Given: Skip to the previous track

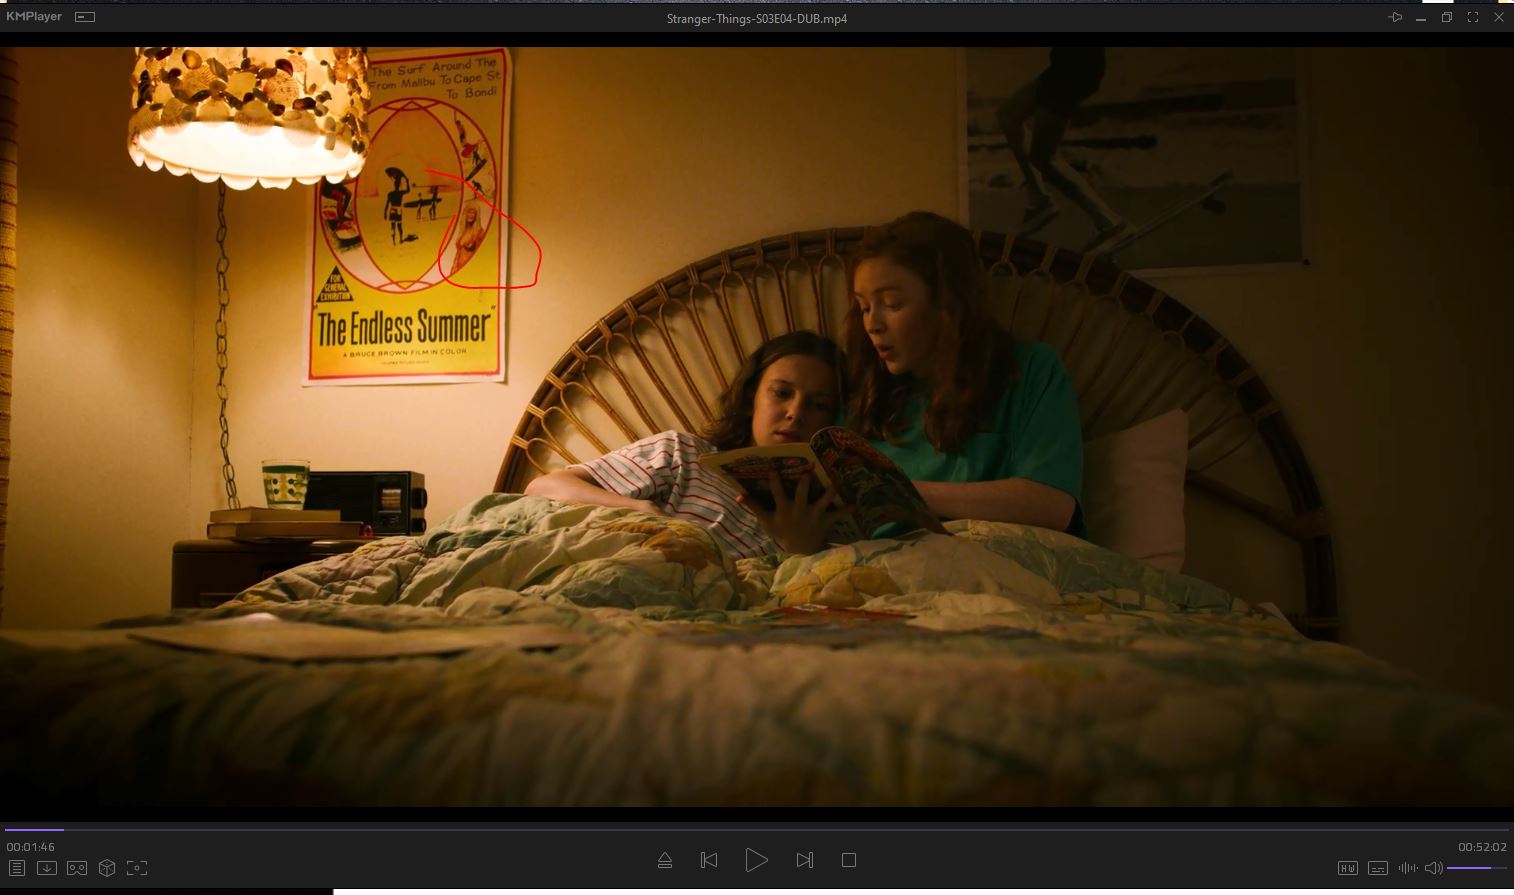Looking at the screenshot, I should (x=709, y=860).
